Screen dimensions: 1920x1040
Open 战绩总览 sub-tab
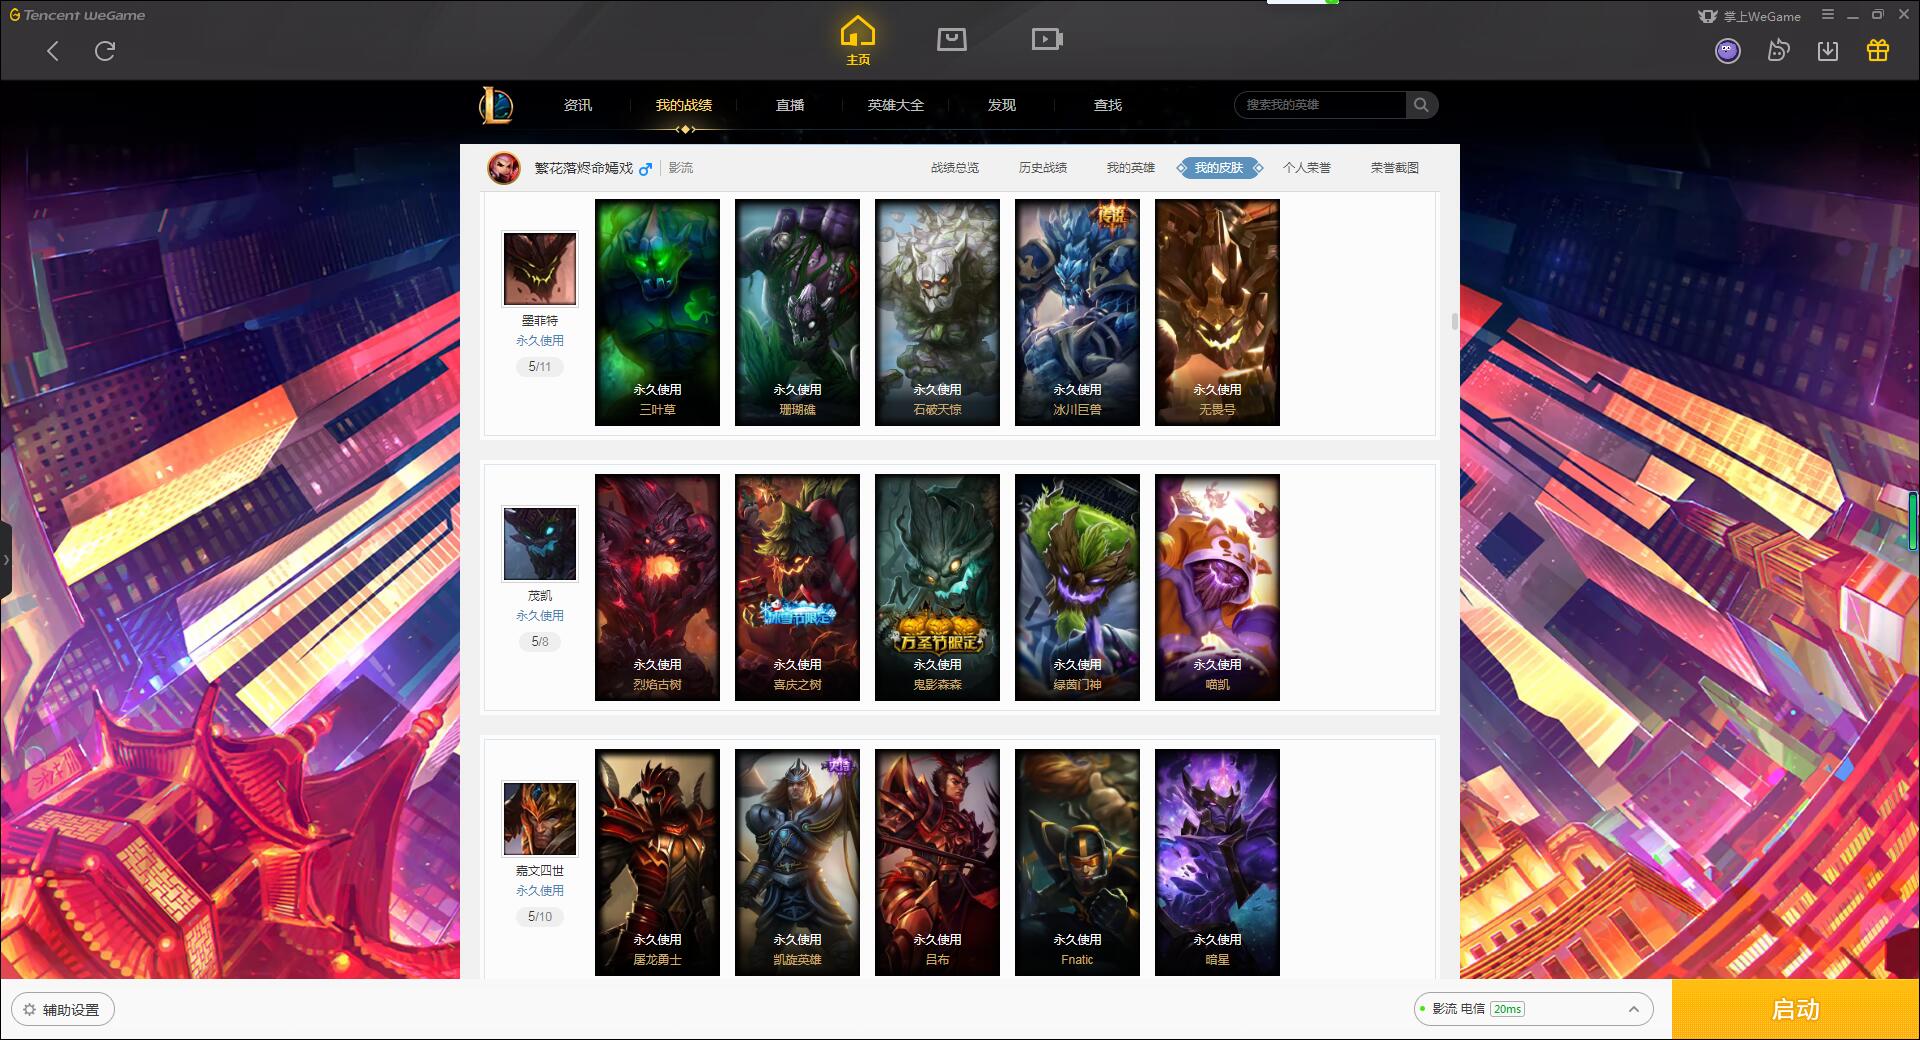click(x=955, y=168)
